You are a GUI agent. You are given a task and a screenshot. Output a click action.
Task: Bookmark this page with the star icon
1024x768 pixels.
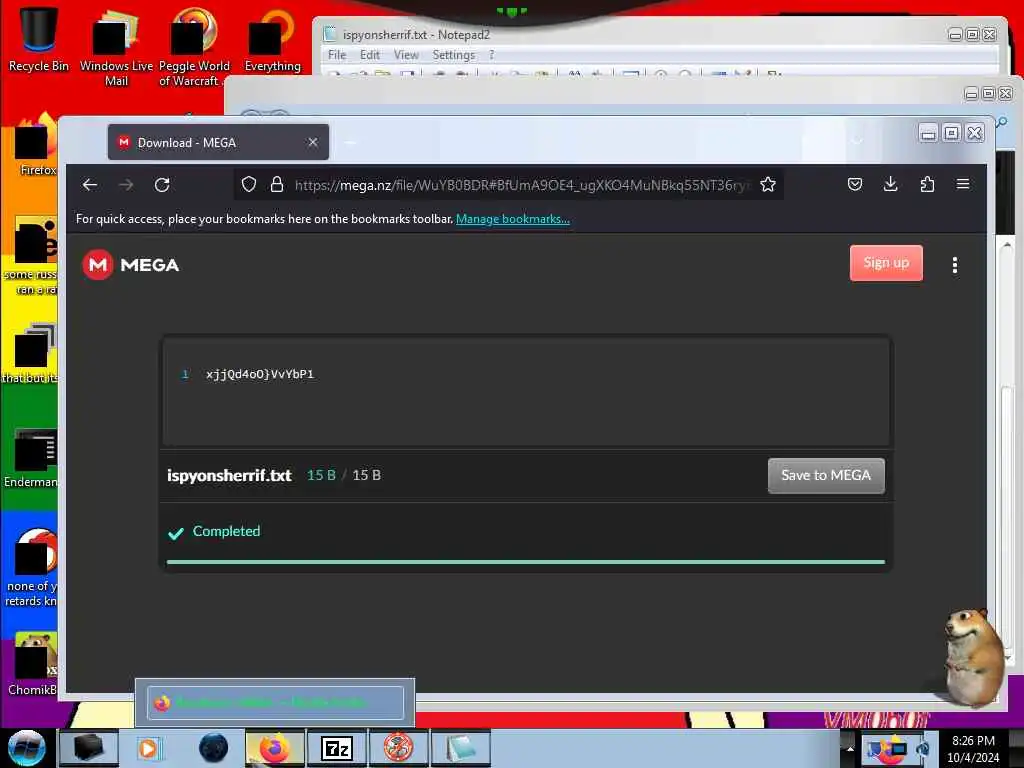pos(768,185)
